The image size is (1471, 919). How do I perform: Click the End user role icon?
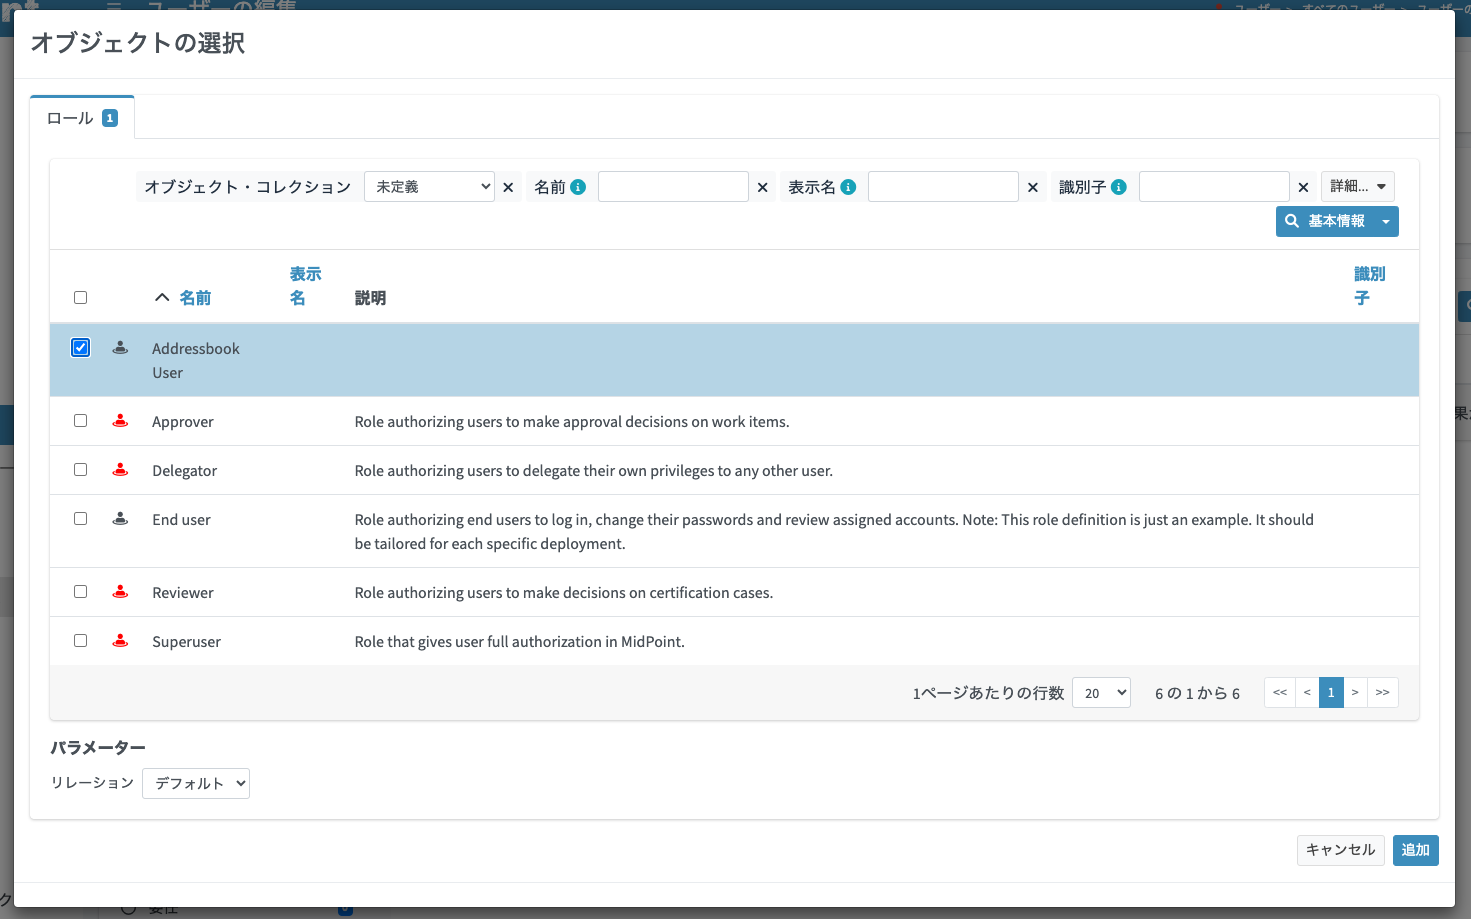[120, 518]
